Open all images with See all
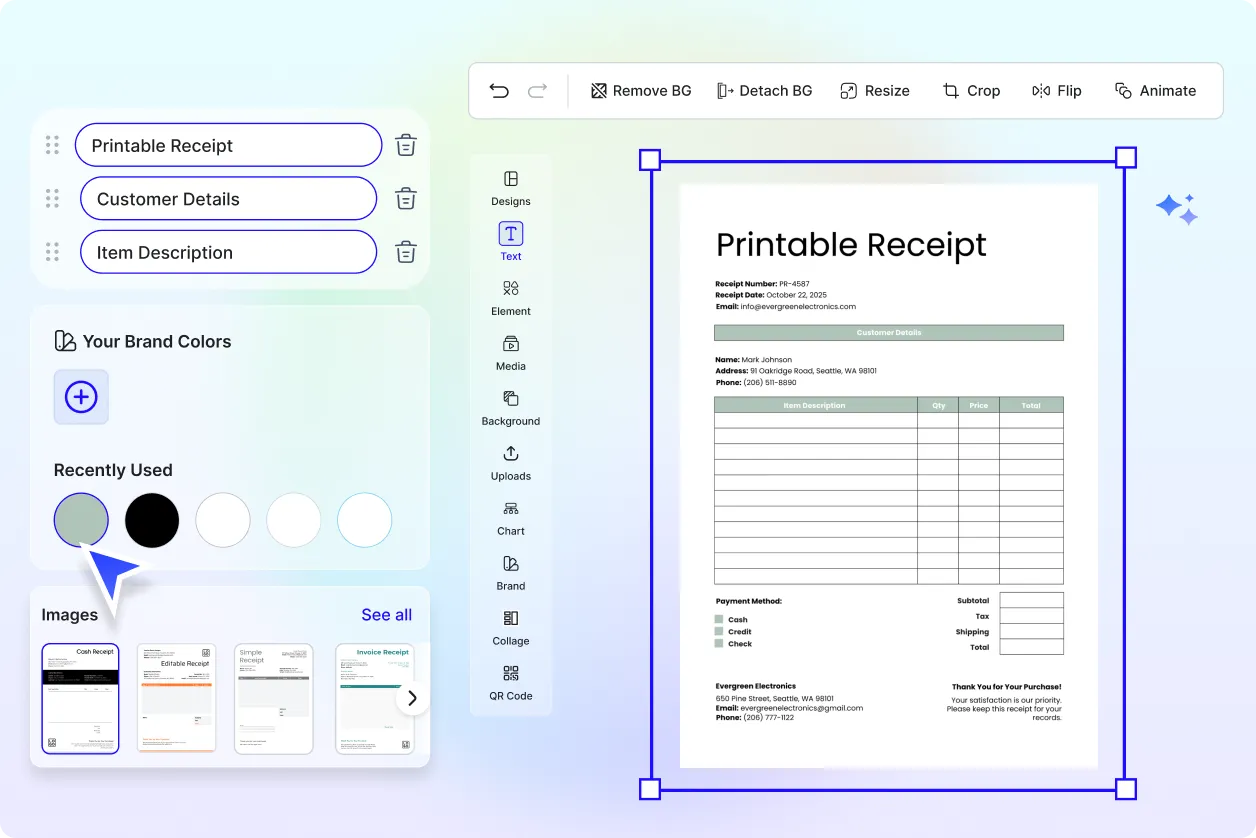Image resolution: width=1256 pixels, height=838 pixels. (386, 614)
